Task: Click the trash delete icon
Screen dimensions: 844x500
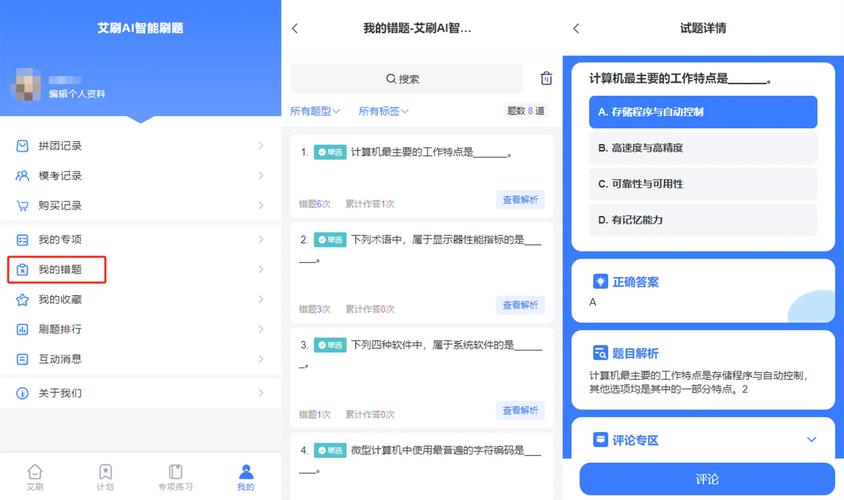Action: tap(546, 79)
